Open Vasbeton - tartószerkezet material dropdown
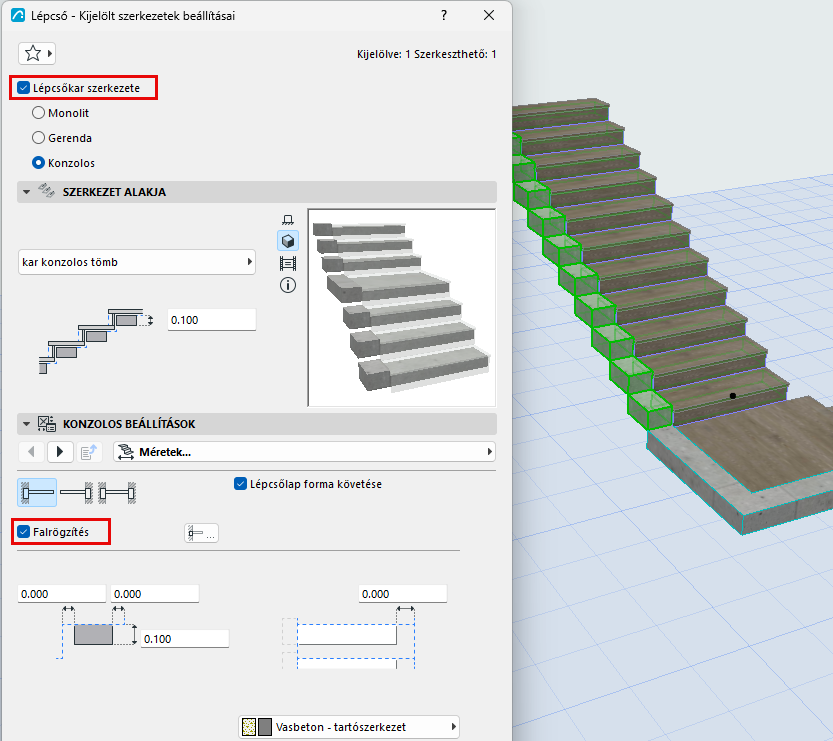 tap(349, 727)
